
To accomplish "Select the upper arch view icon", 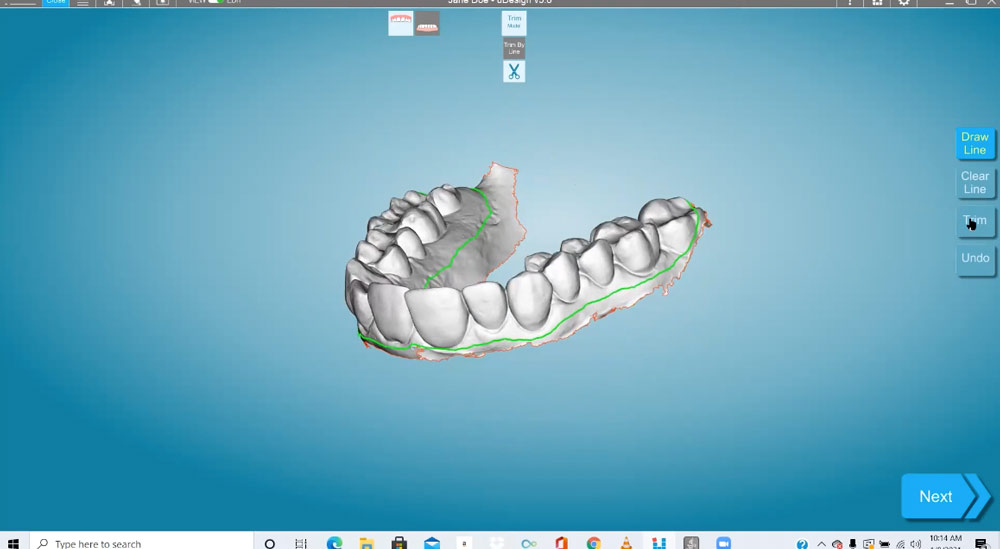I will click(400, 23).
